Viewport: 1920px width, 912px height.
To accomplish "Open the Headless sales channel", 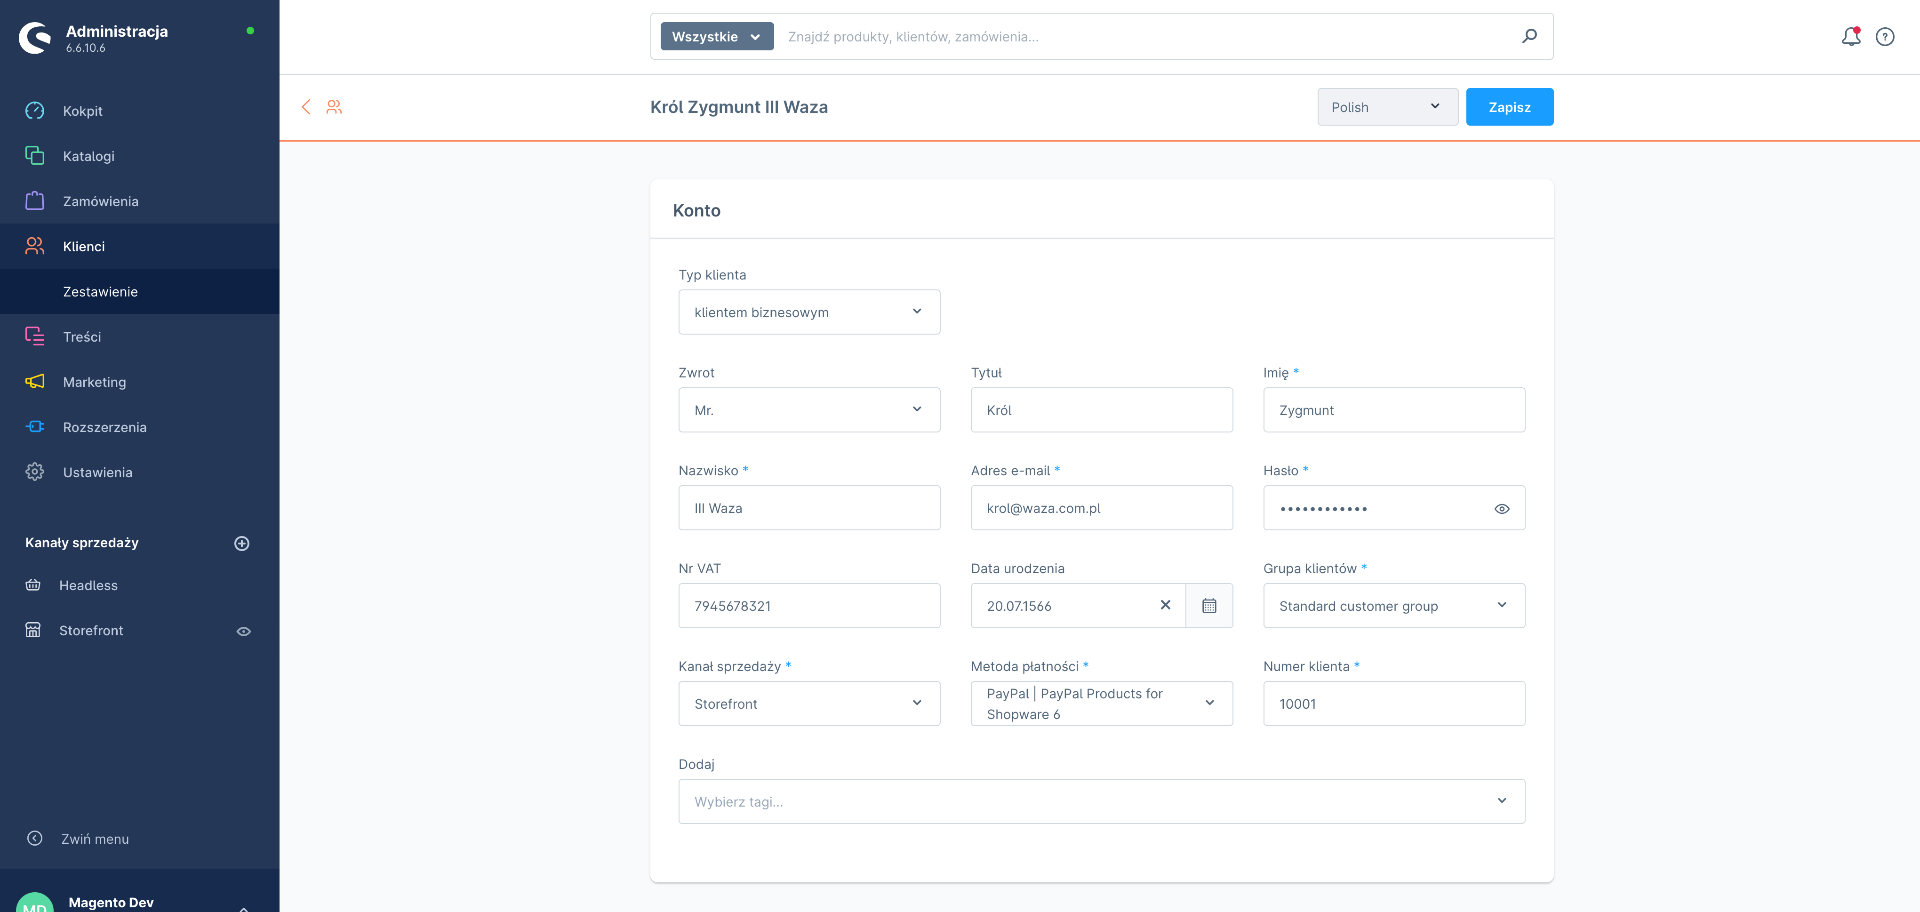I will [x=88, y=585].
